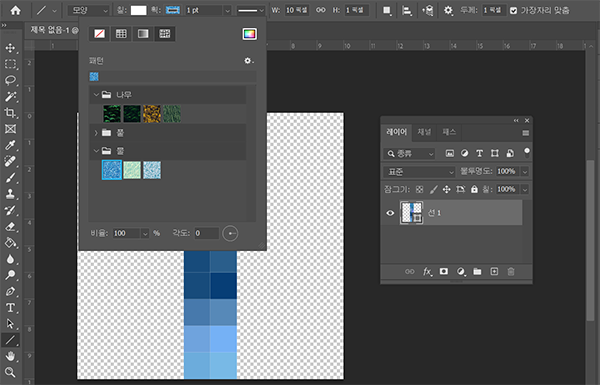Open the 비율 scale dropdown
The image size is (600, 385).
[145, 233]
